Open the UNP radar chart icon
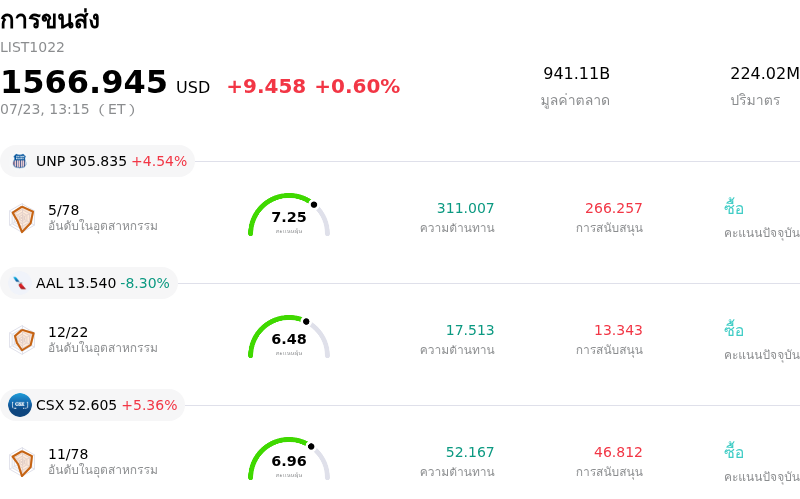The width and height of the screenshot is (800, 499). [22, 218]
